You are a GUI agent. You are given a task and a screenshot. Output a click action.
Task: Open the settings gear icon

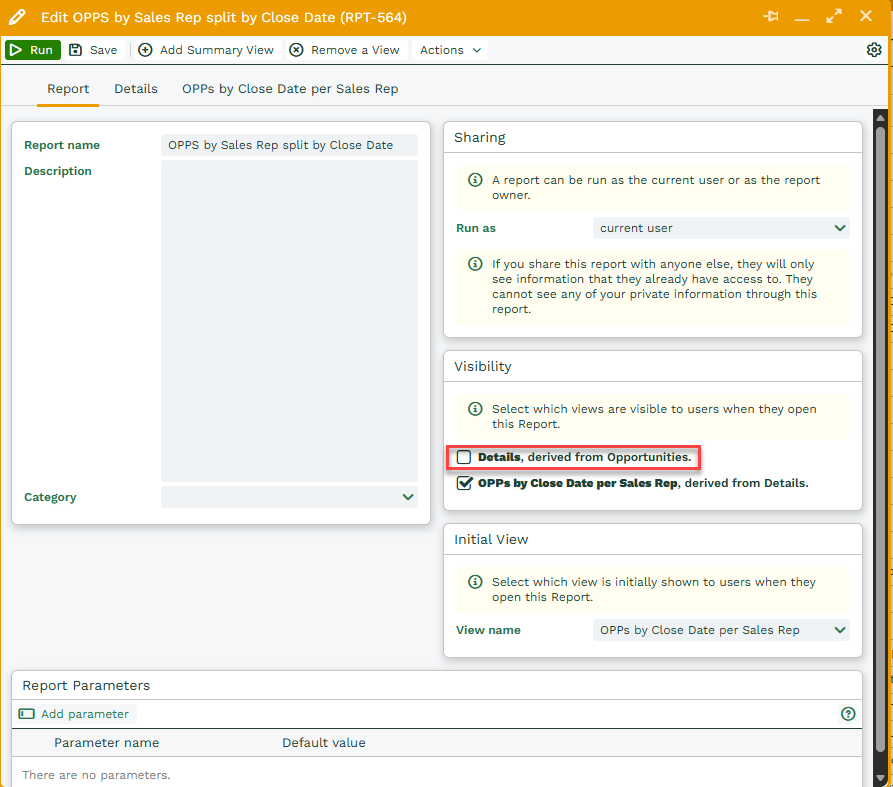(x=874, y=50)
